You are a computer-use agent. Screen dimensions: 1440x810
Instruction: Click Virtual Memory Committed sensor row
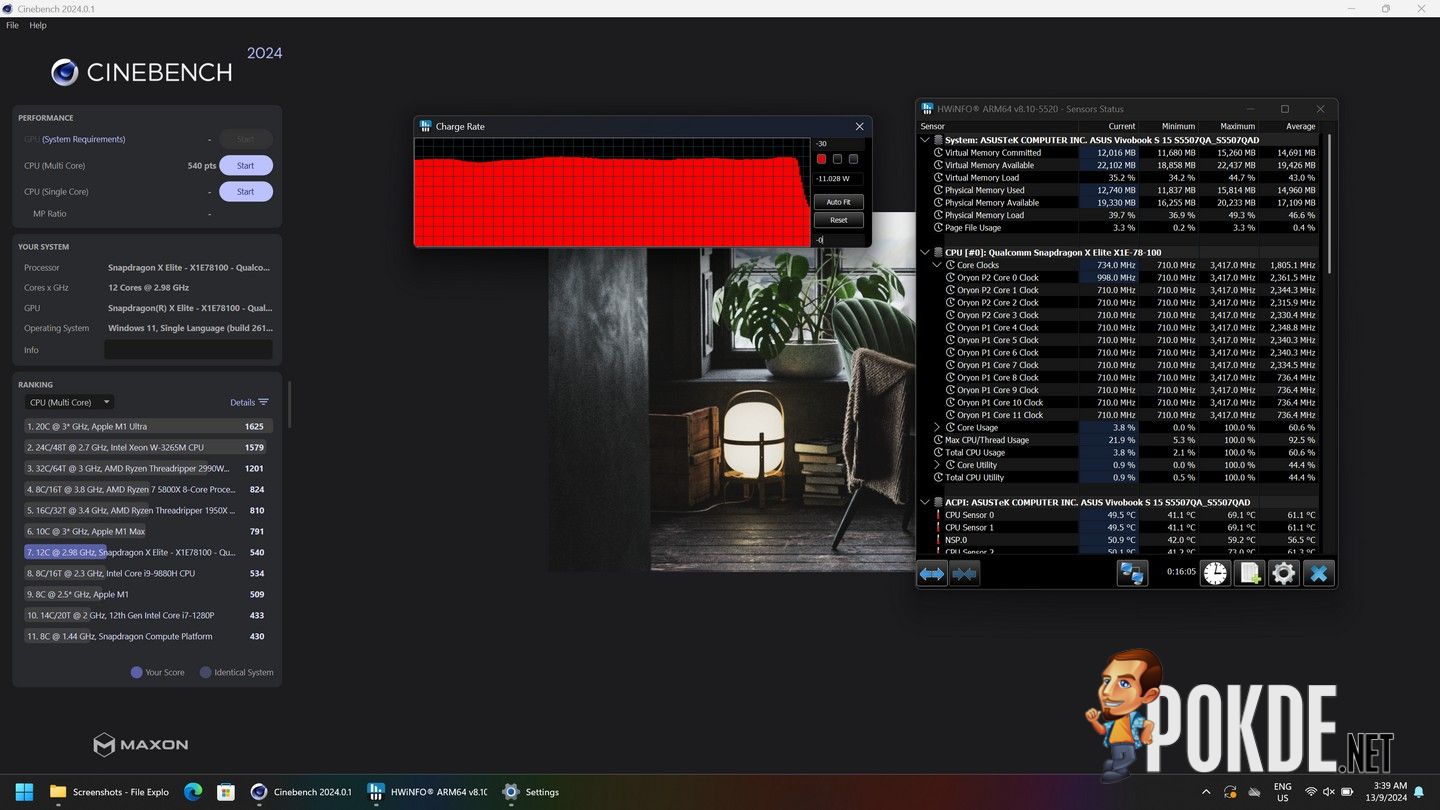pos(1118,153)
